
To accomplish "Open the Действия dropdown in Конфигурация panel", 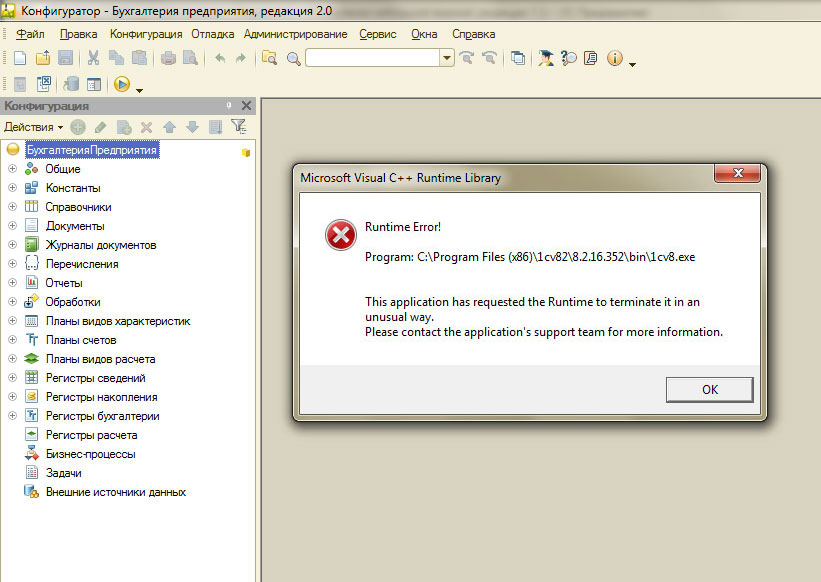I will click(x=34, y=127).
